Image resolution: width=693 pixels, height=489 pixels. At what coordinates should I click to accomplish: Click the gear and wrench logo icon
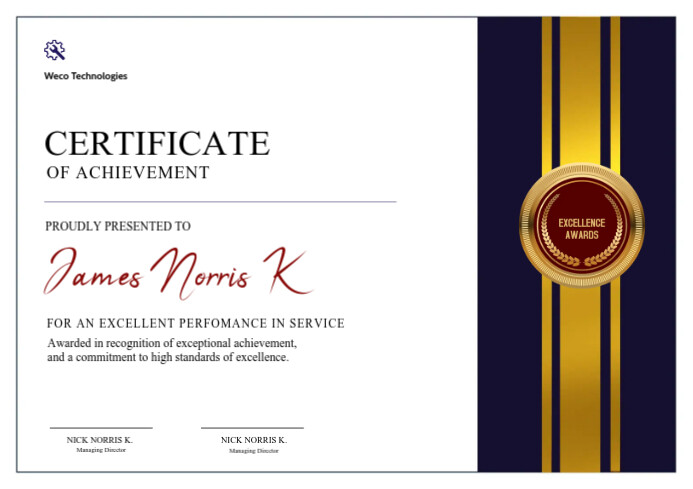tap(55, 50)
